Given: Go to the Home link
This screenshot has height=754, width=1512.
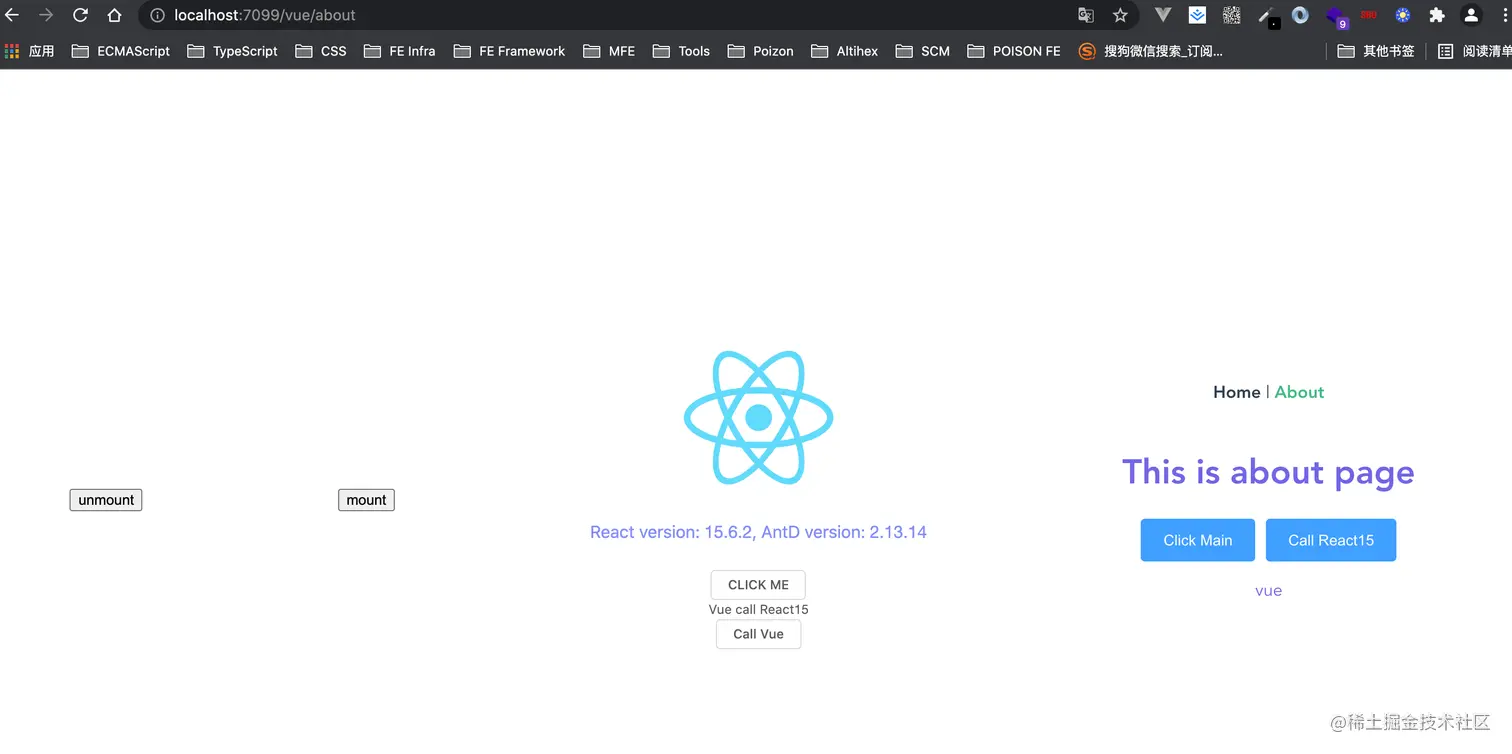Looking at the screenshot, I should coord(1236,392).
